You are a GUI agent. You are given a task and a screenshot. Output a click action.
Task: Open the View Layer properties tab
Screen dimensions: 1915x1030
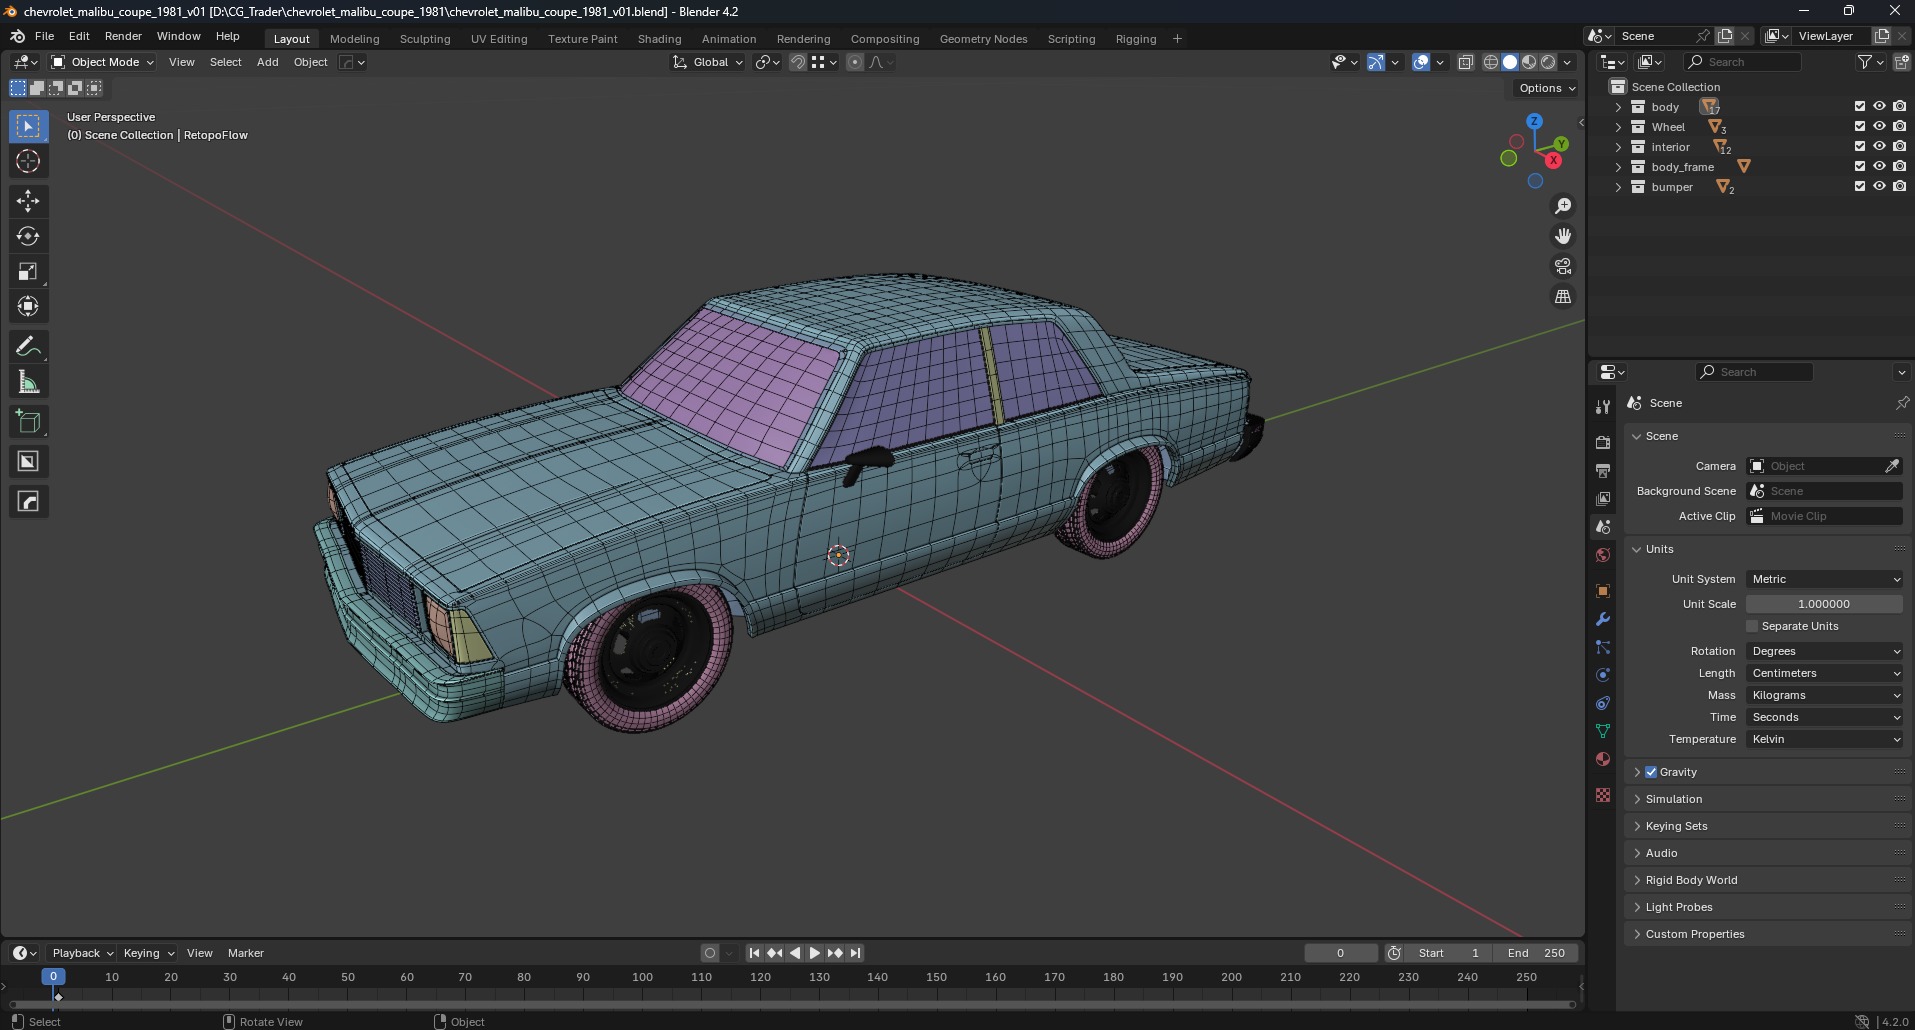click(1603, 498)
